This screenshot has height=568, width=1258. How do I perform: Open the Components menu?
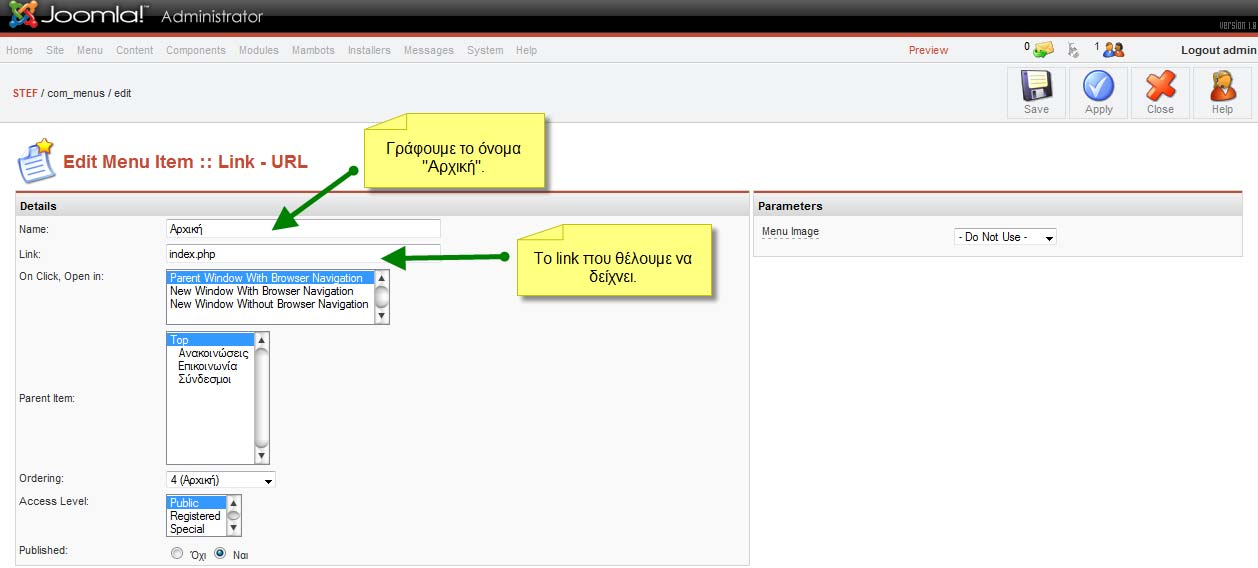(x=196, y=50)
